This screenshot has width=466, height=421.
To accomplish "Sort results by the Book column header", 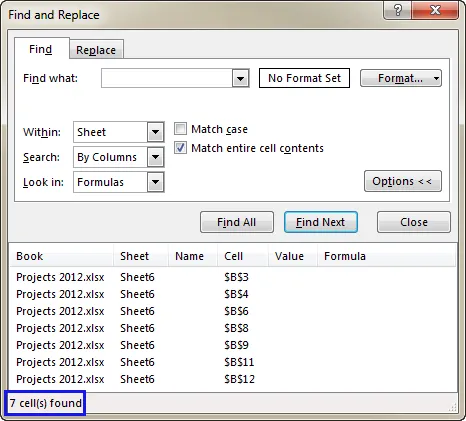I will (62, 256).
